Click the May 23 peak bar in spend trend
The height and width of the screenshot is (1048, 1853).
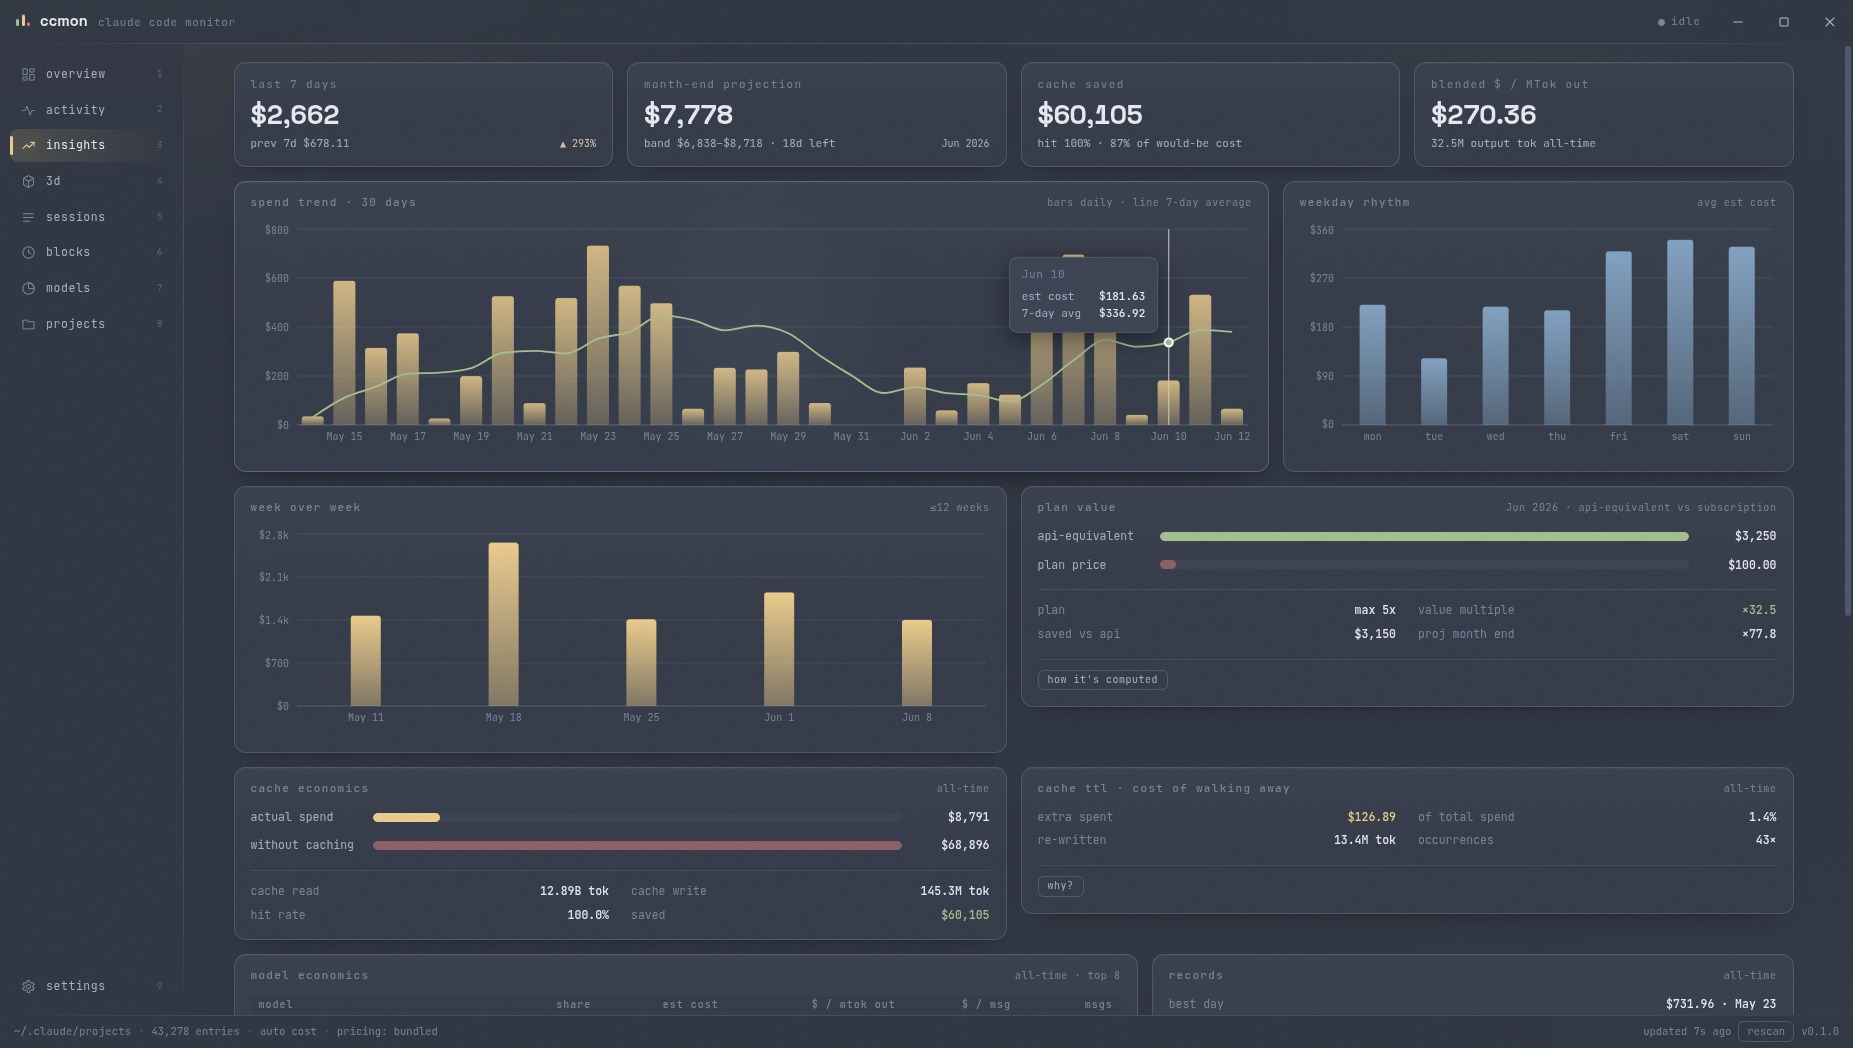[x=597, y=335]
